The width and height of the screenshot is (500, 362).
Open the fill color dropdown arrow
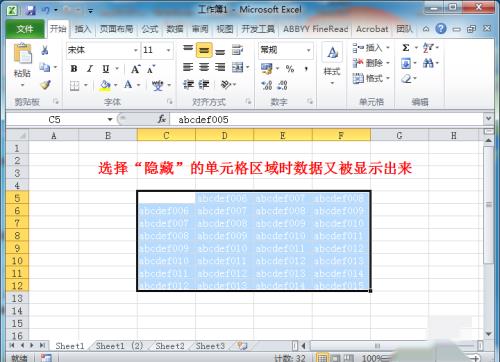coord(116,85)
